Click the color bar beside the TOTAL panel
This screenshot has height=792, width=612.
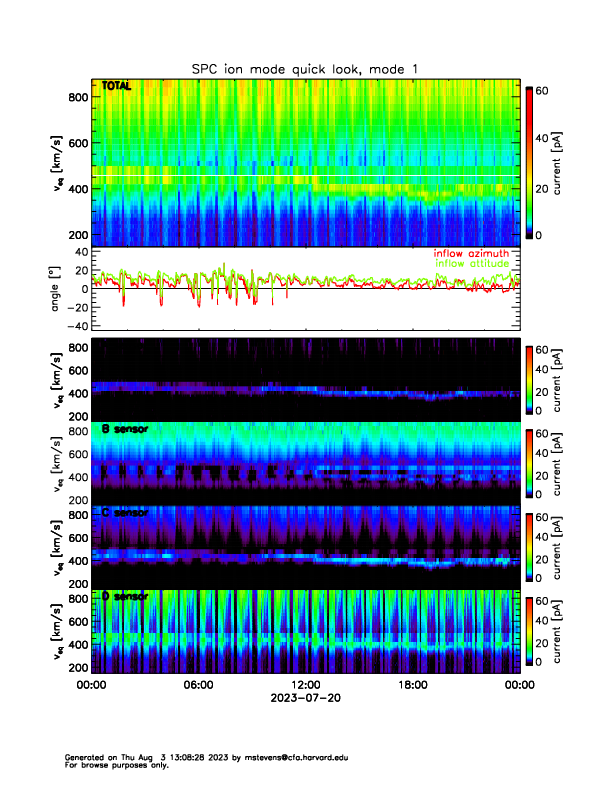(529, 160)
